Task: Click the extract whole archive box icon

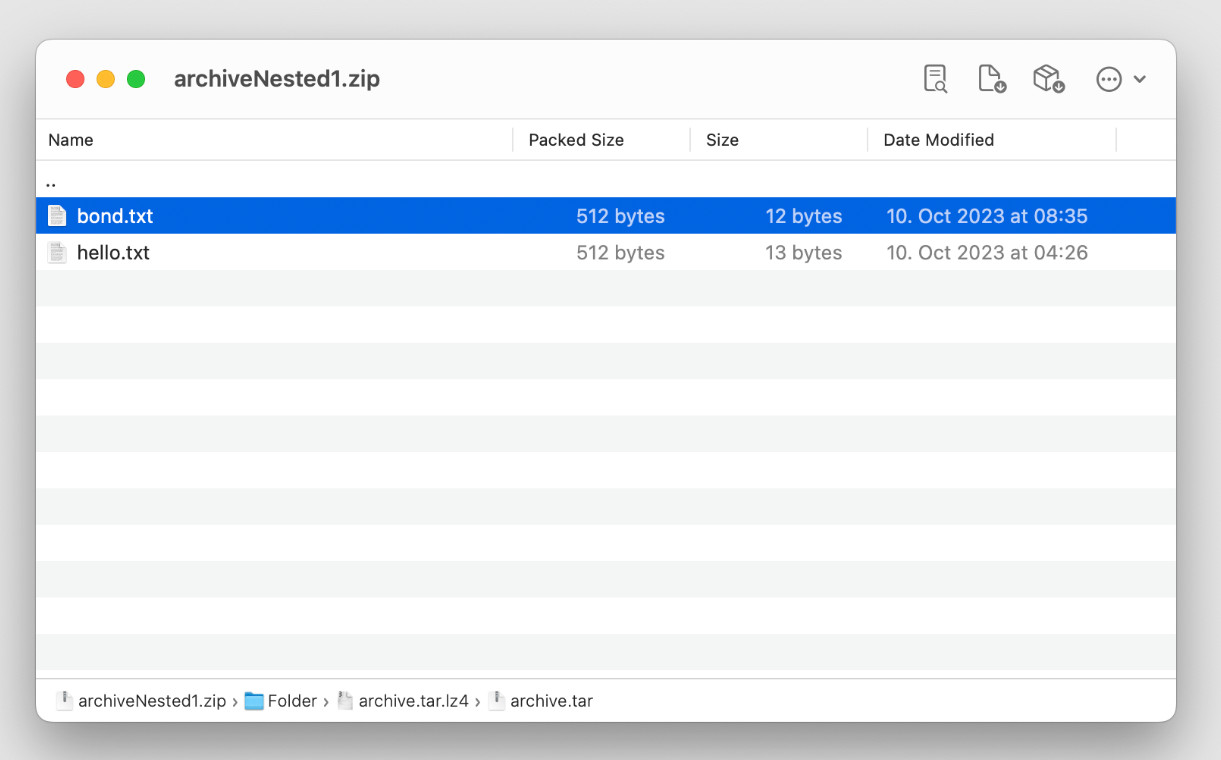Action: pyautogui.click(x=1048, y=79)
